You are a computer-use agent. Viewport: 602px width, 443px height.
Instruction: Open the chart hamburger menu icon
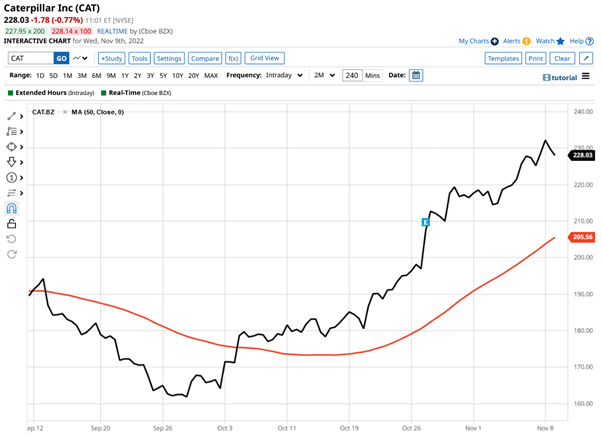pos(585,104)
